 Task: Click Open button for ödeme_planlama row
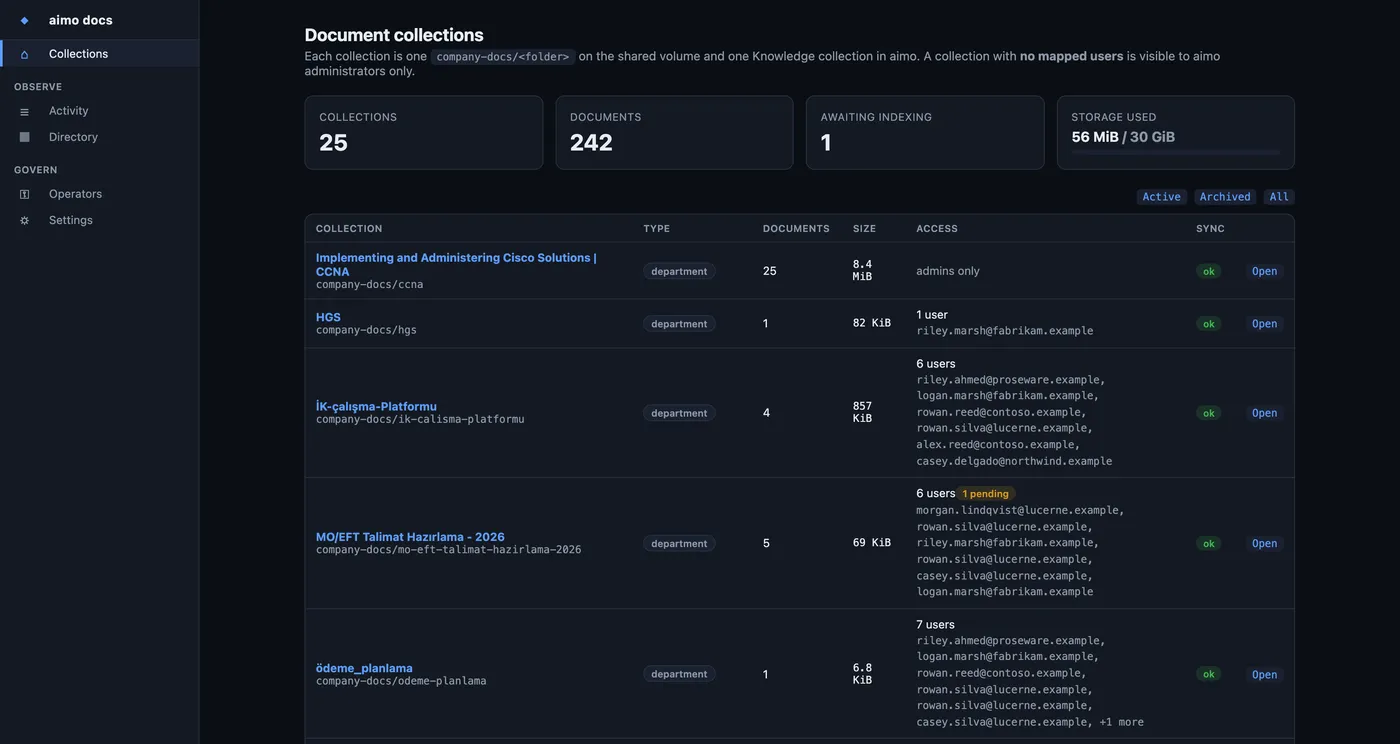pyautogui.click(x=1264, y=675)
